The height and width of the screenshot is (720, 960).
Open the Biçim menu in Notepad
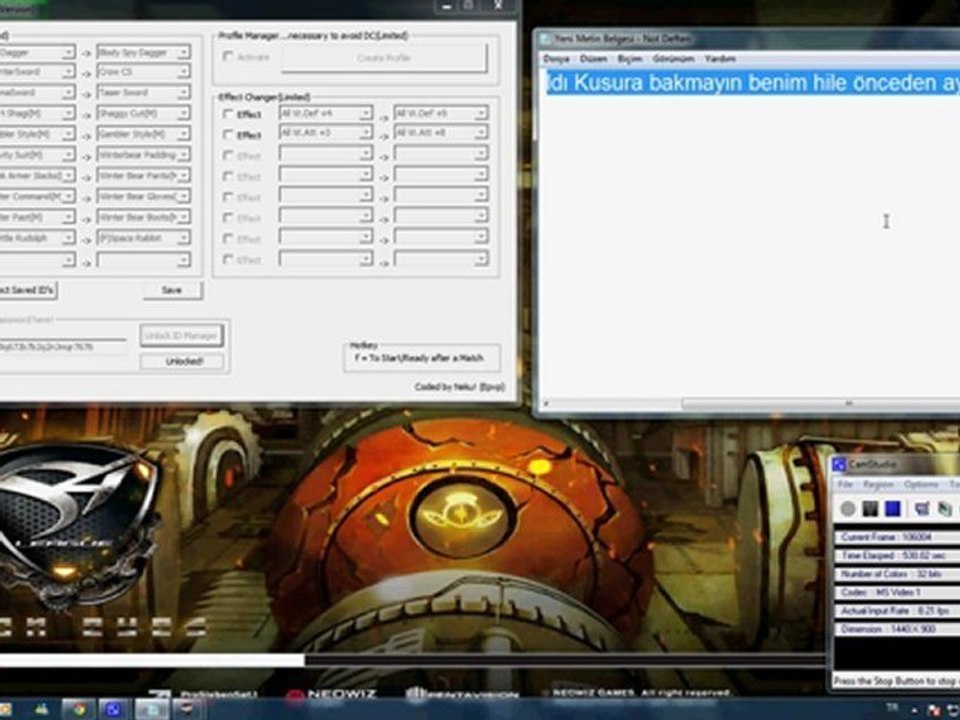pos(629,59)
